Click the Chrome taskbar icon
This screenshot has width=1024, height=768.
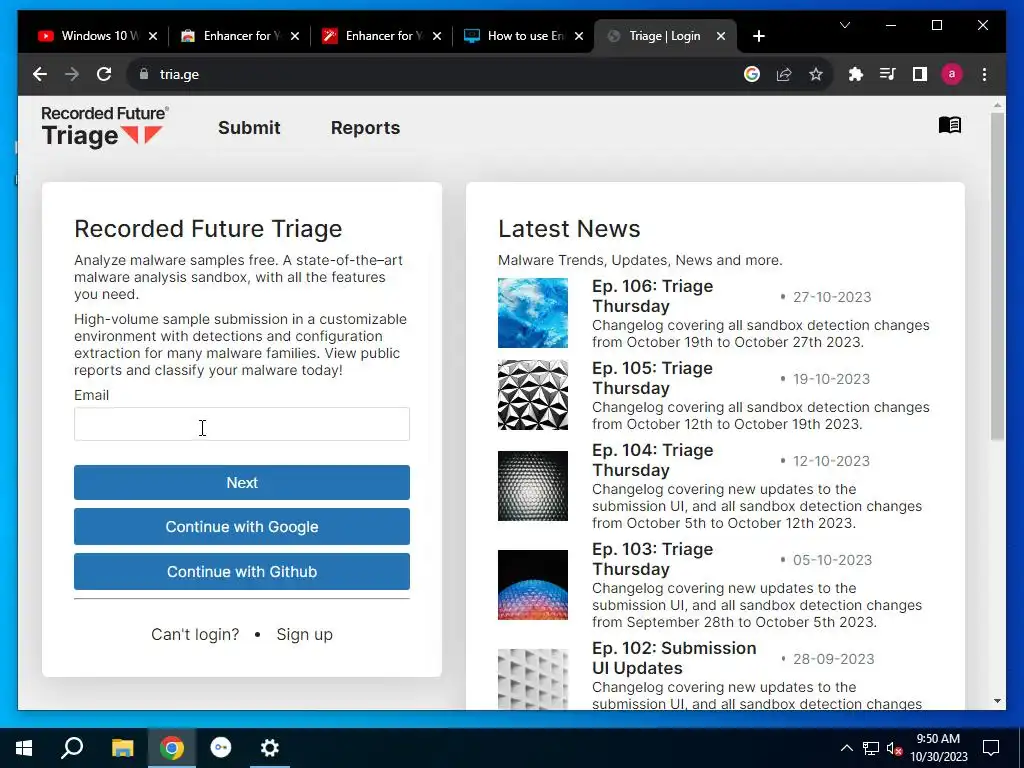point(172,748)
